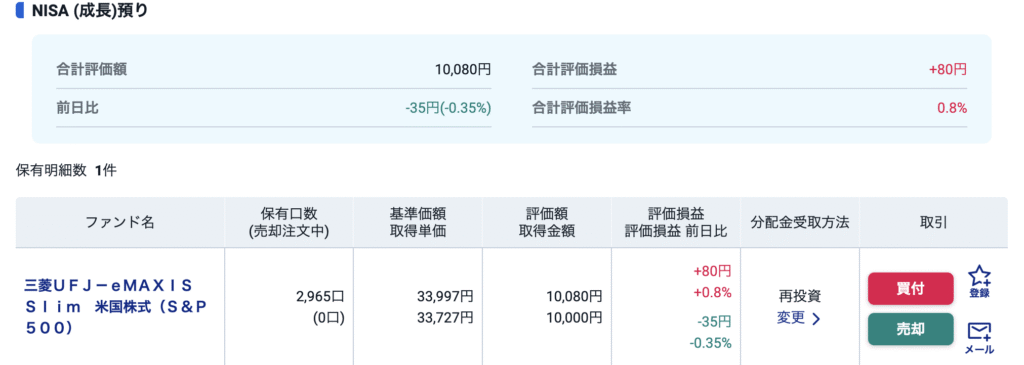Click the 評価損益 前日比 column header
Viewport: 1024px width, 365px height.
pyautogui.click(x=676, y=222)
